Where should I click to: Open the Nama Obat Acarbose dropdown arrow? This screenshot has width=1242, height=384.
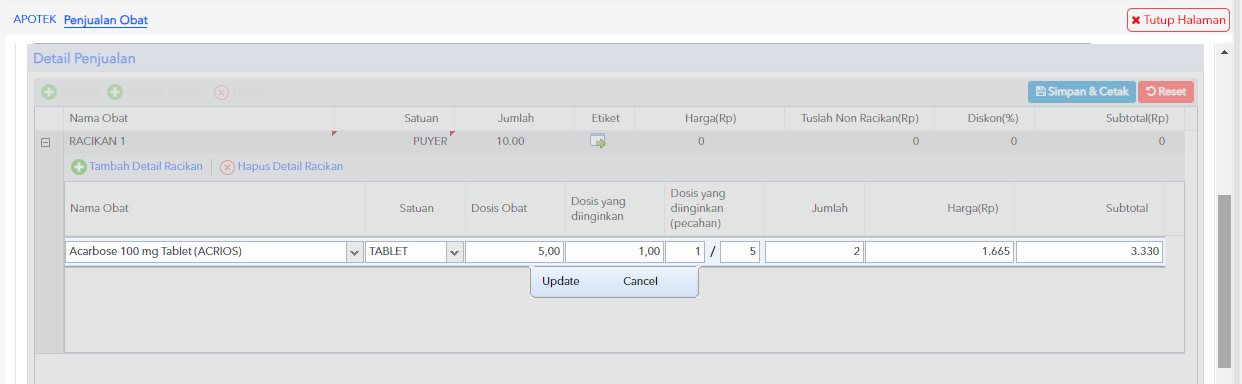354,252
